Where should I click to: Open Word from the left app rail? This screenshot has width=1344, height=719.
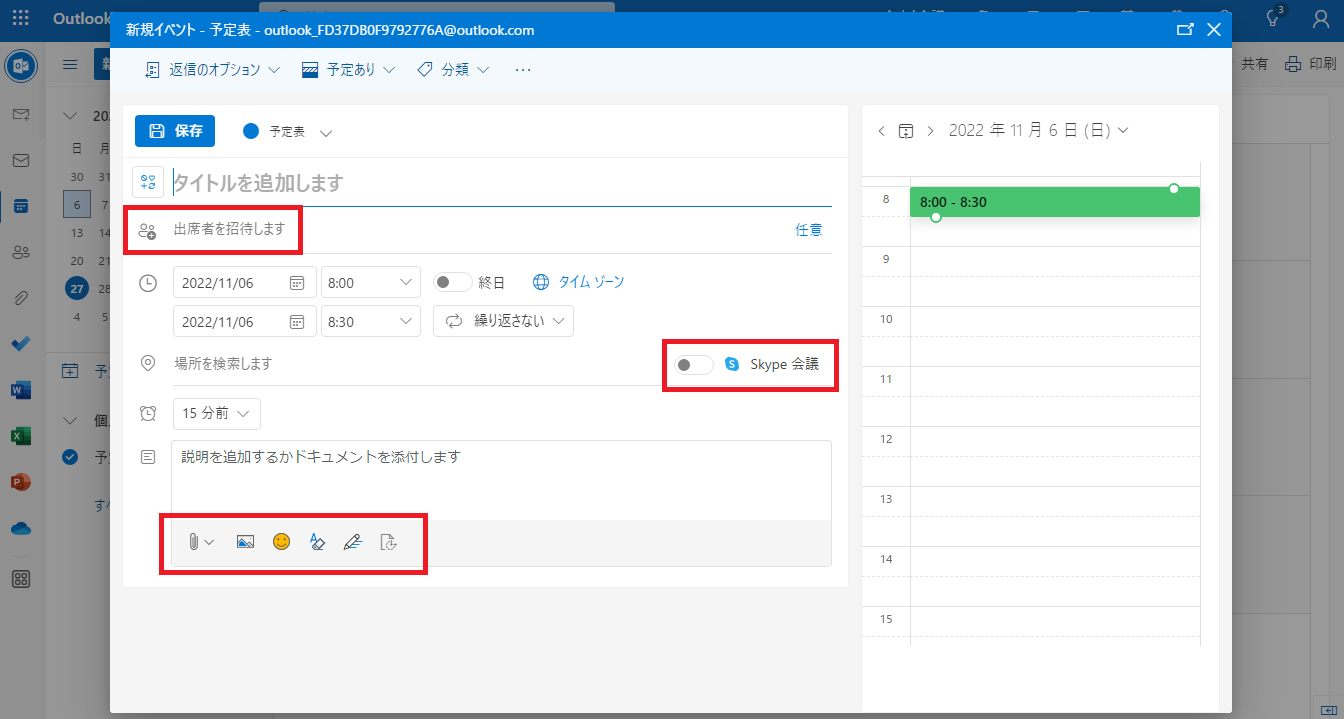(x=21, y=389)
